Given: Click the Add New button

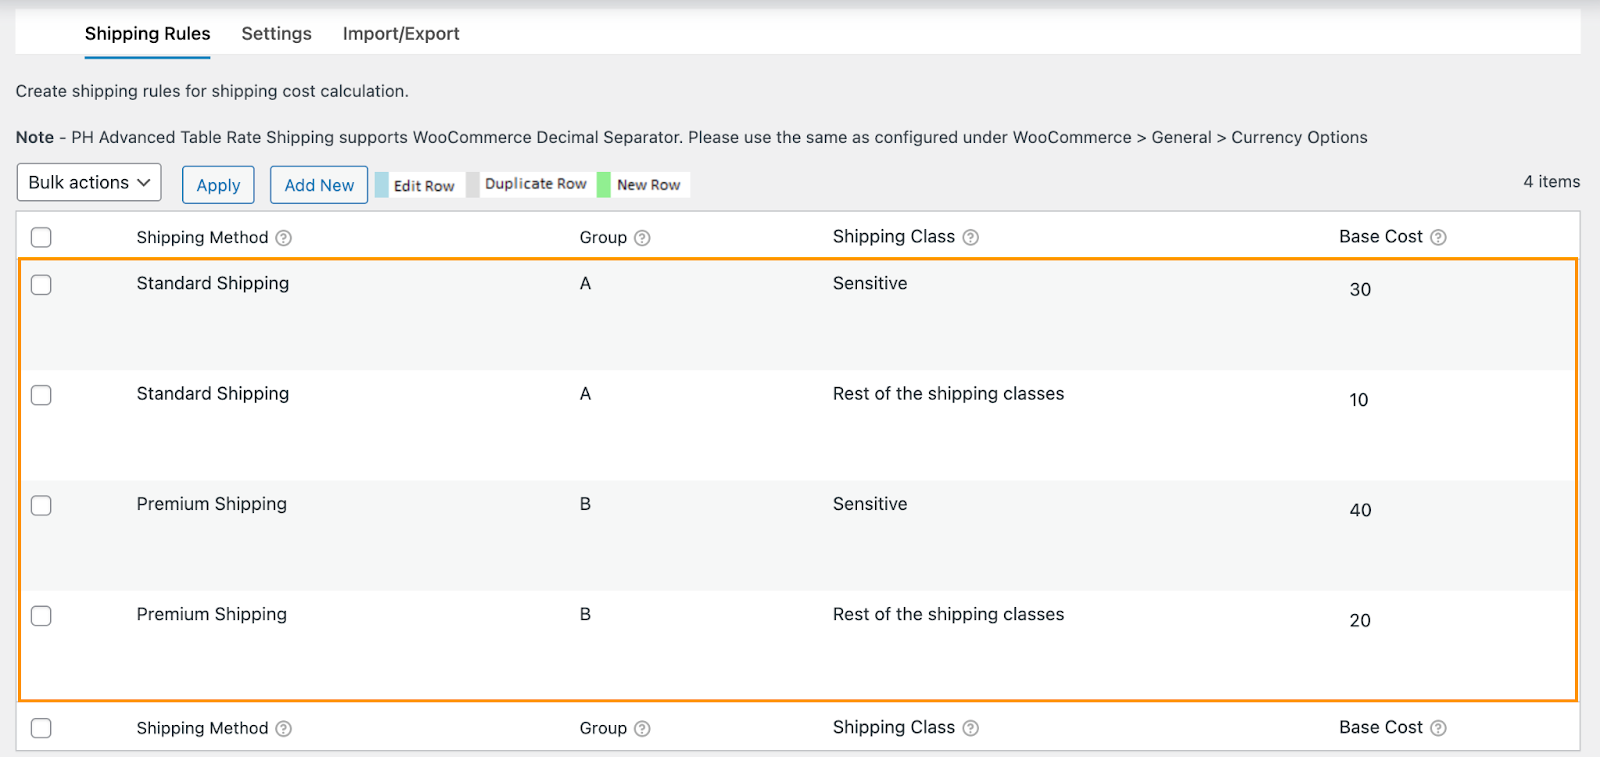Looking at the screenshot, I should pyautogui.click(x=319, y=185).
